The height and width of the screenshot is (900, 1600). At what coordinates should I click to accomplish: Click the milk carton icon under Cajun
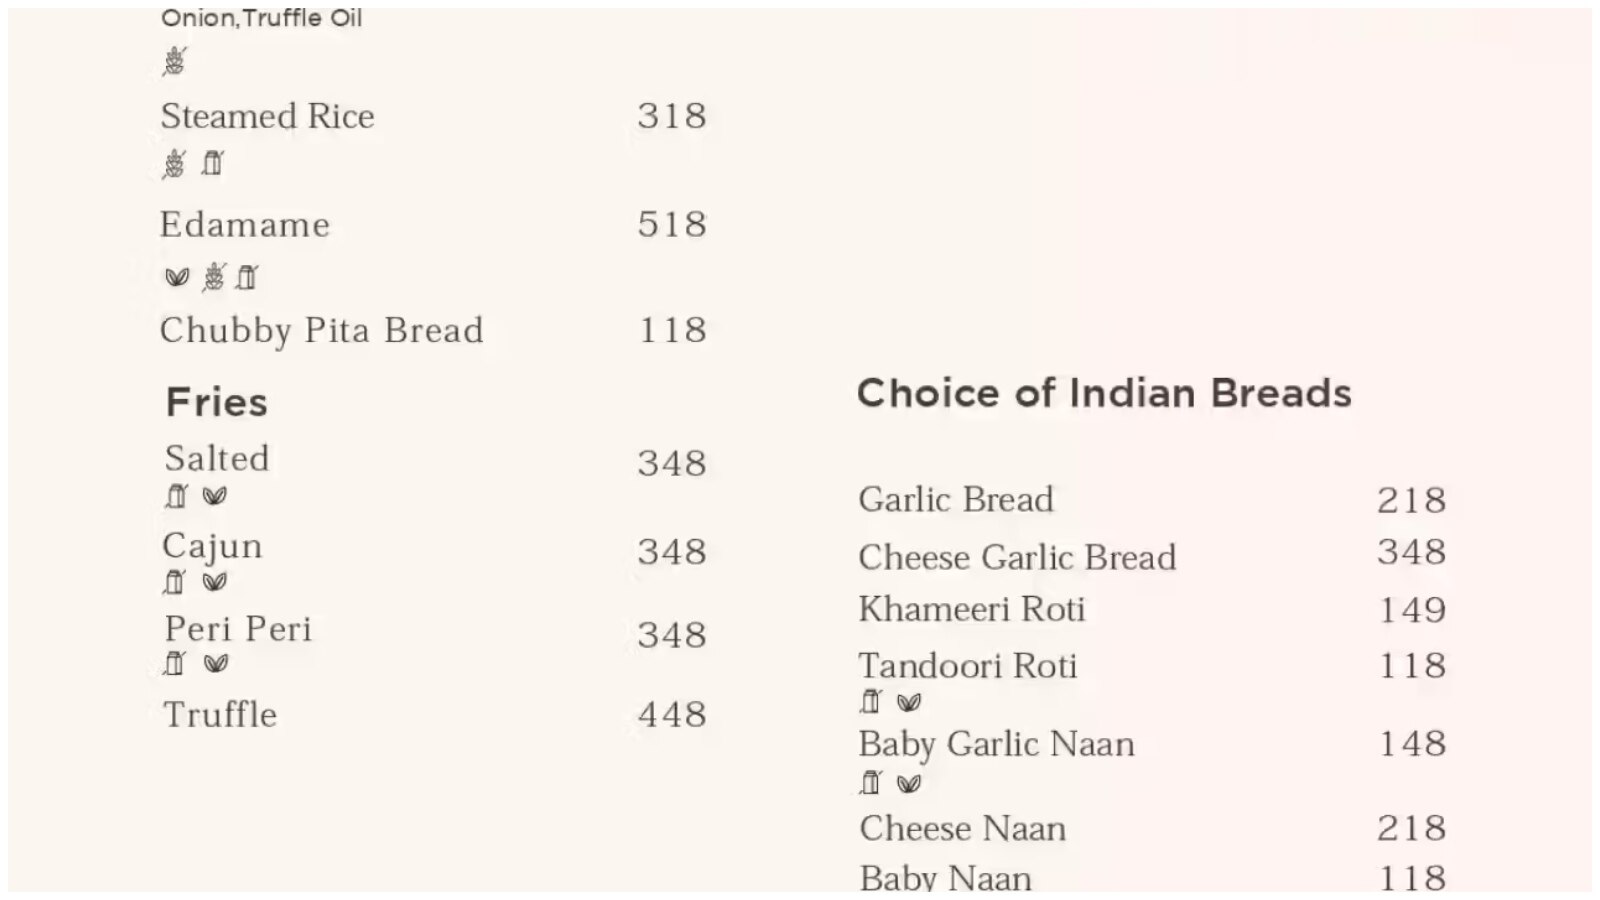[x=175, y=582]
